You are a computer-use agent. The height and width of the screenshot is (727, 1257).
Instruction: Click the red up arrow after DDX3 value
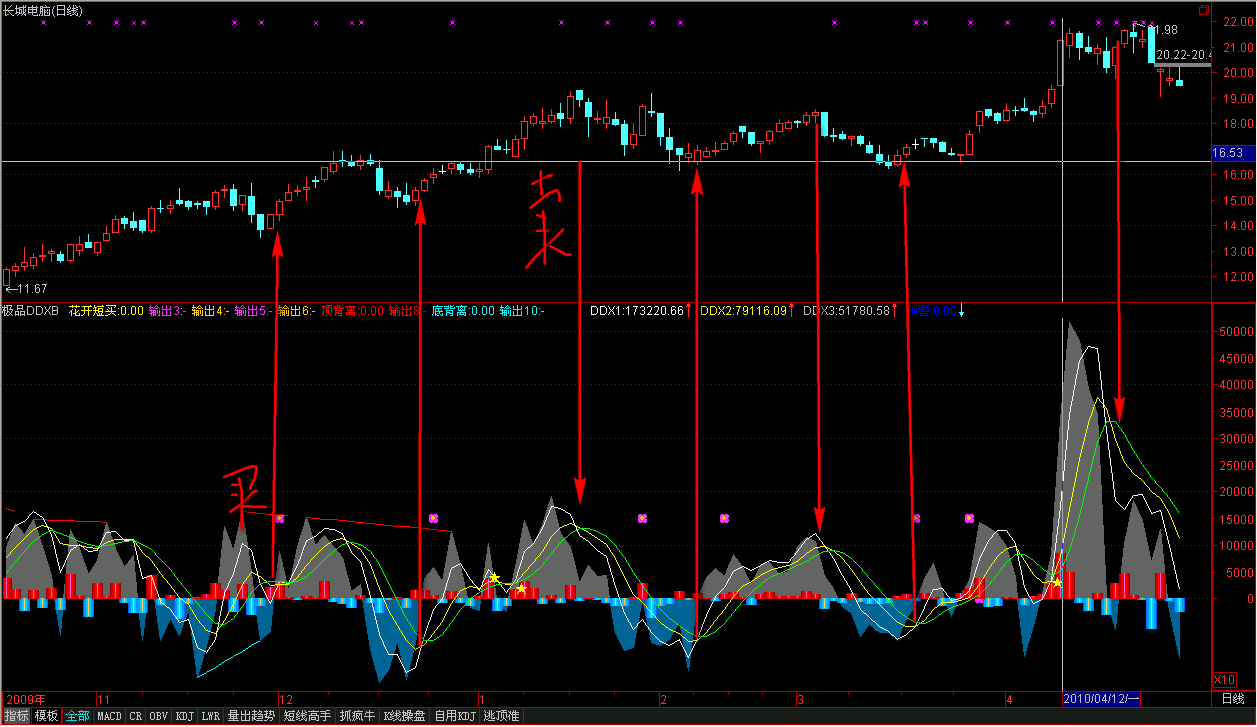click(x=894, y=311)
